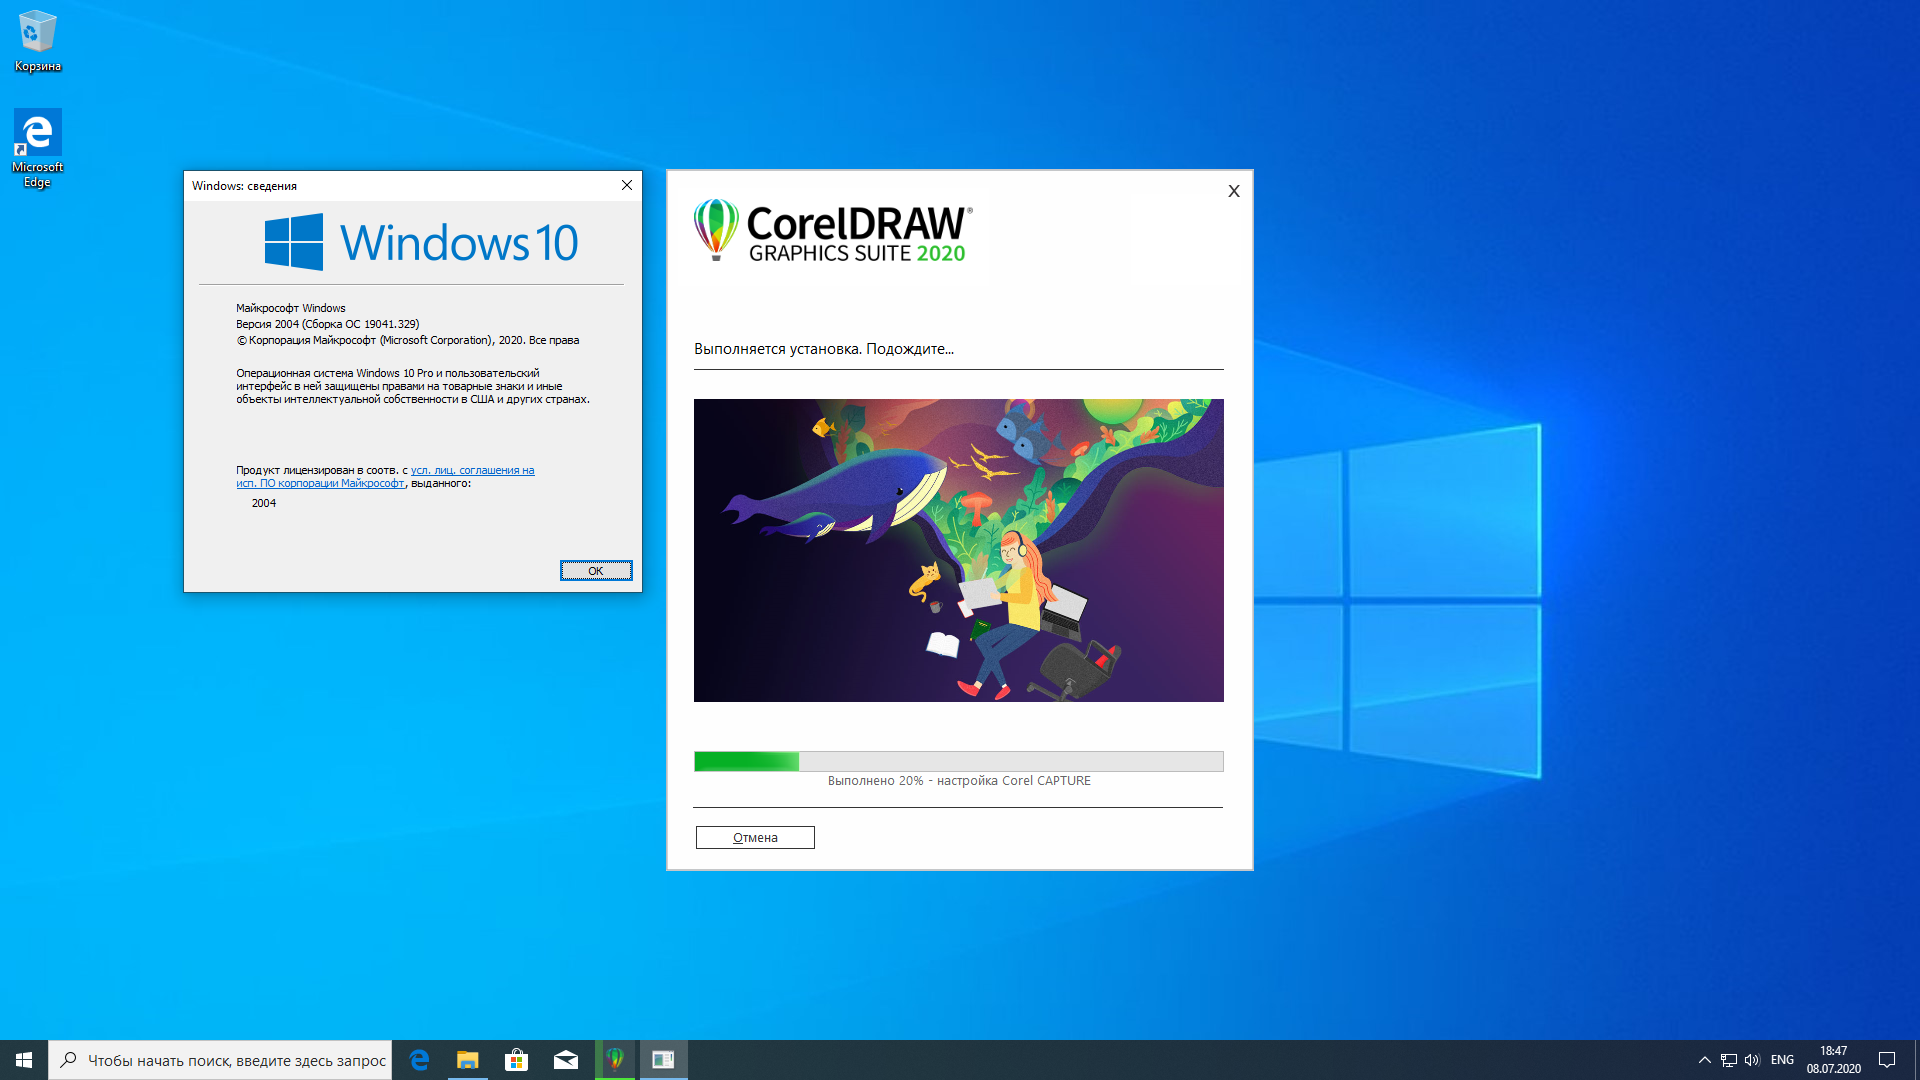This screenshot has height=1080, width=1920.
Task: Click the version 2004 build text
Action: 328,324
